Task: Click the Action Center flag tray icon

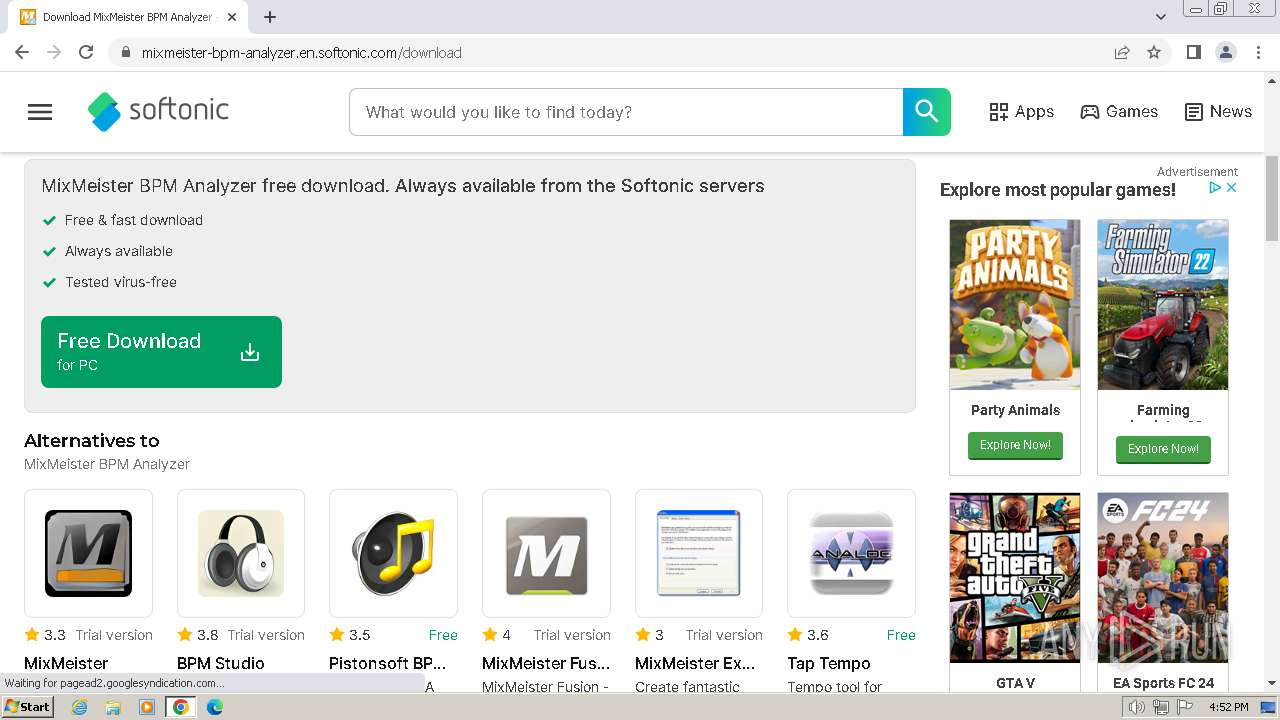Action: click(1185, 707)
